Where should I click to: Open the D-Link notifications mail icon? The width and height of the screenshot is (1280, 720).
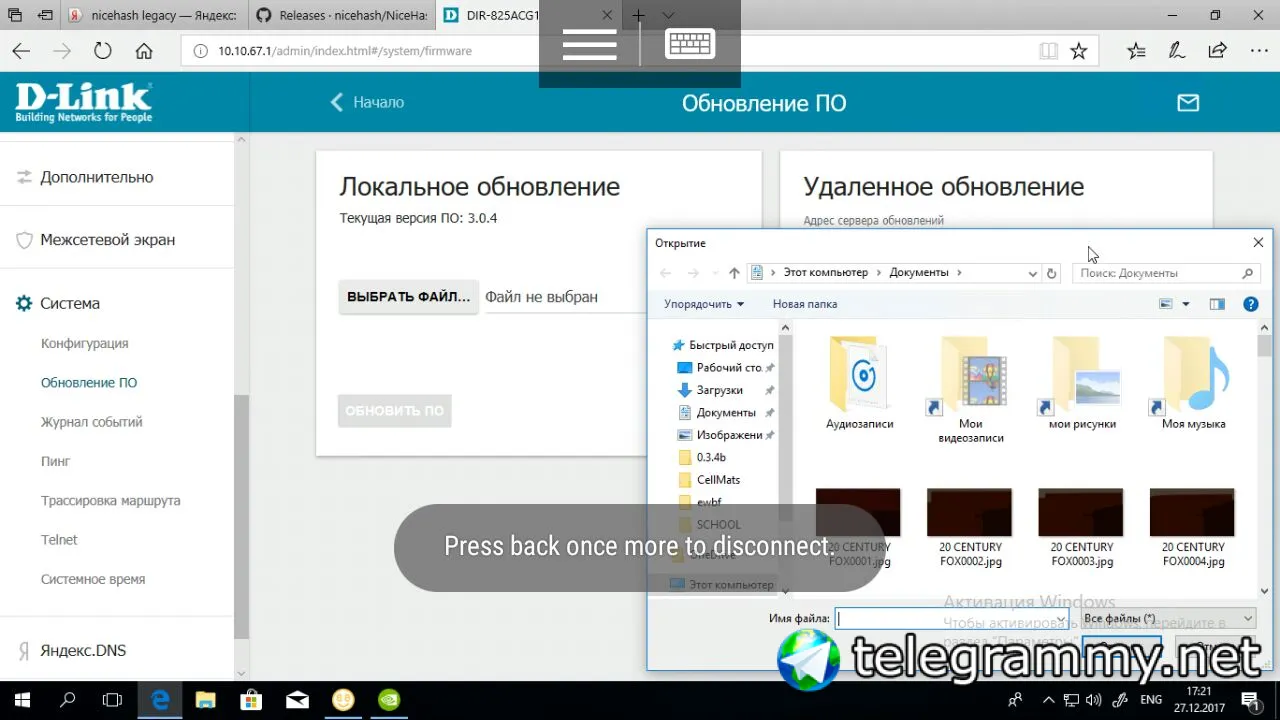click(1188, 102)
